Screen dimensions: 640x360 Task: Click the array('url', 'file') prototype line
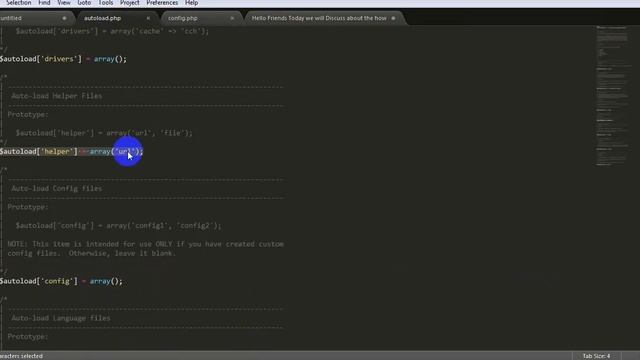(104, 133)
